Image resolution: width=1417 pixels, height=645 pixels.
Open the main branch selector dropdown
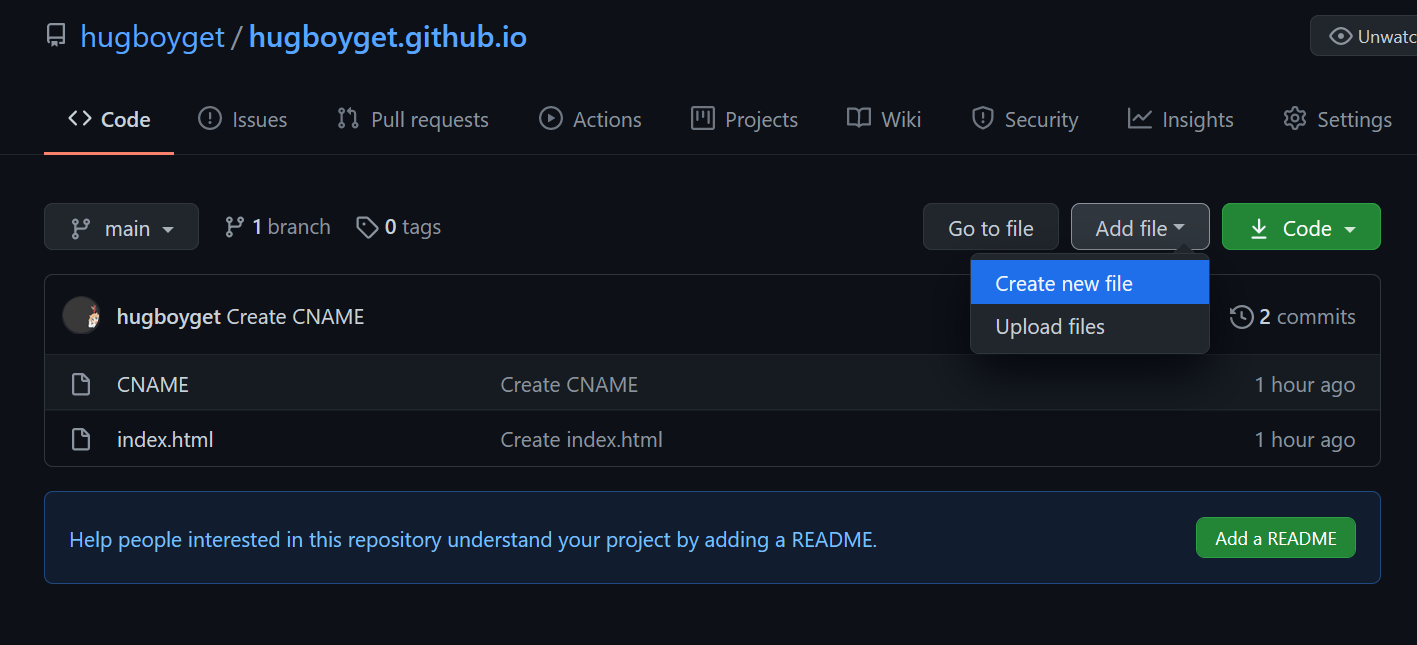(121, 227)
